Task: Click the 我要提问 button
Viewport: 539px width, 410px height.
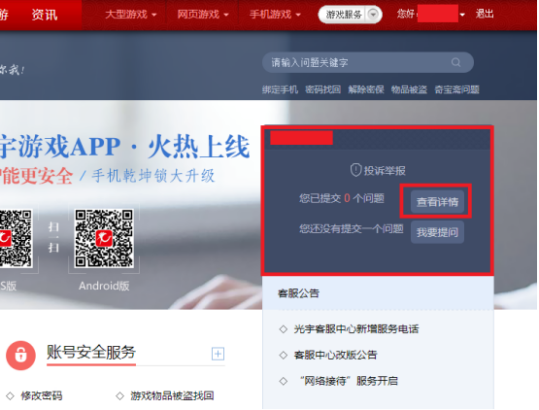Action: coord(437,232)
